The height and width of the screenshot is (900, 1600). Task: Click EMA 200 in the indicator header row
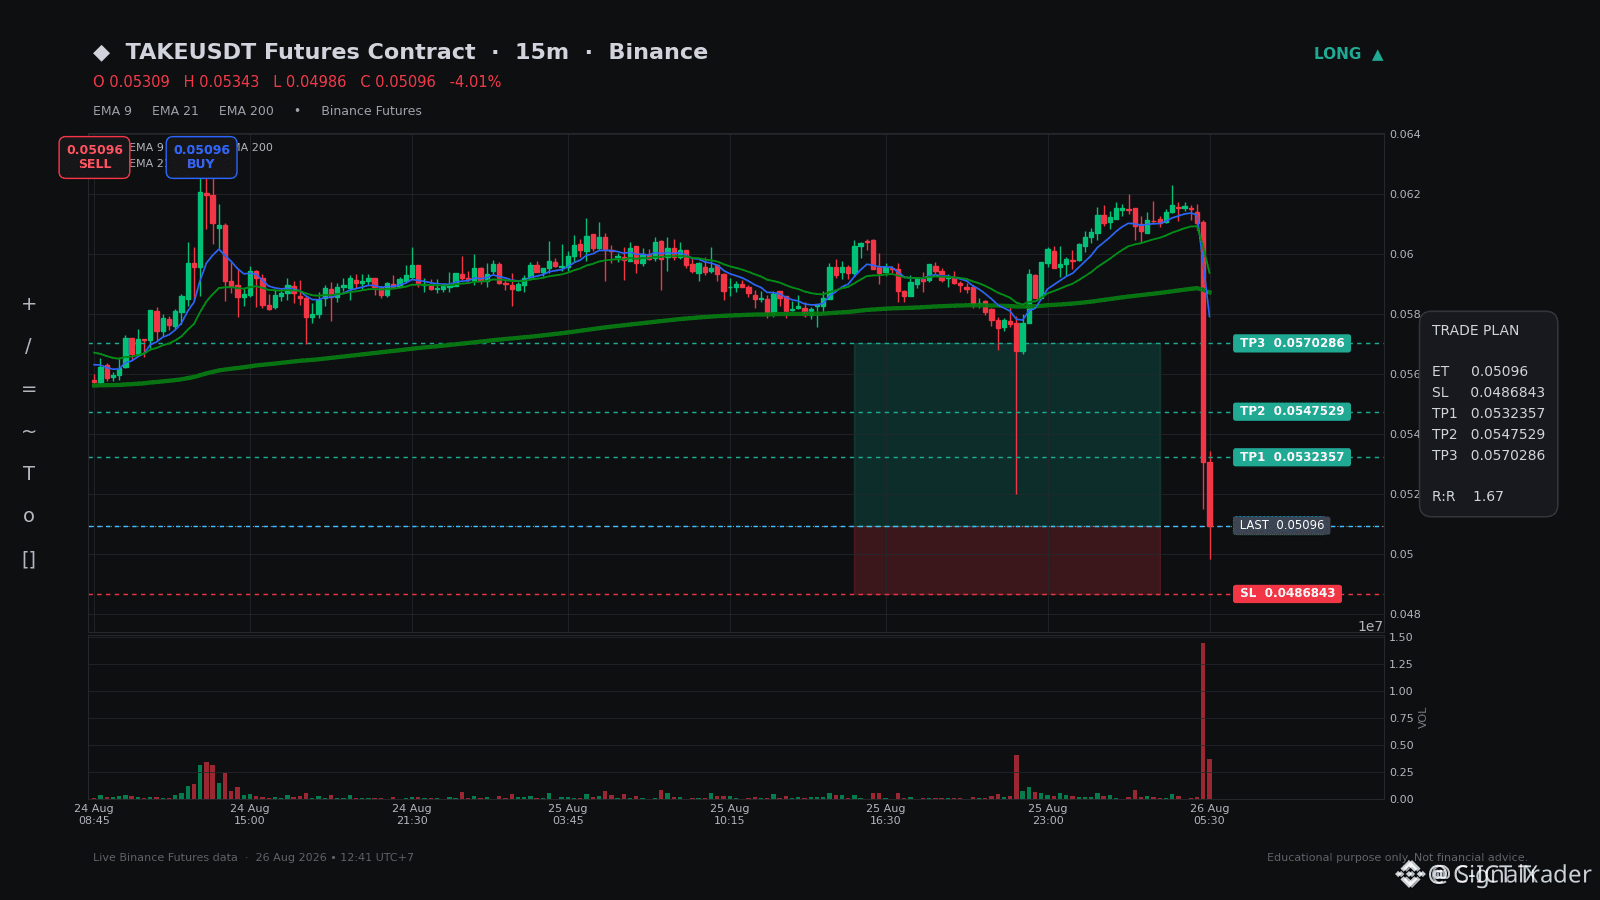246,111
